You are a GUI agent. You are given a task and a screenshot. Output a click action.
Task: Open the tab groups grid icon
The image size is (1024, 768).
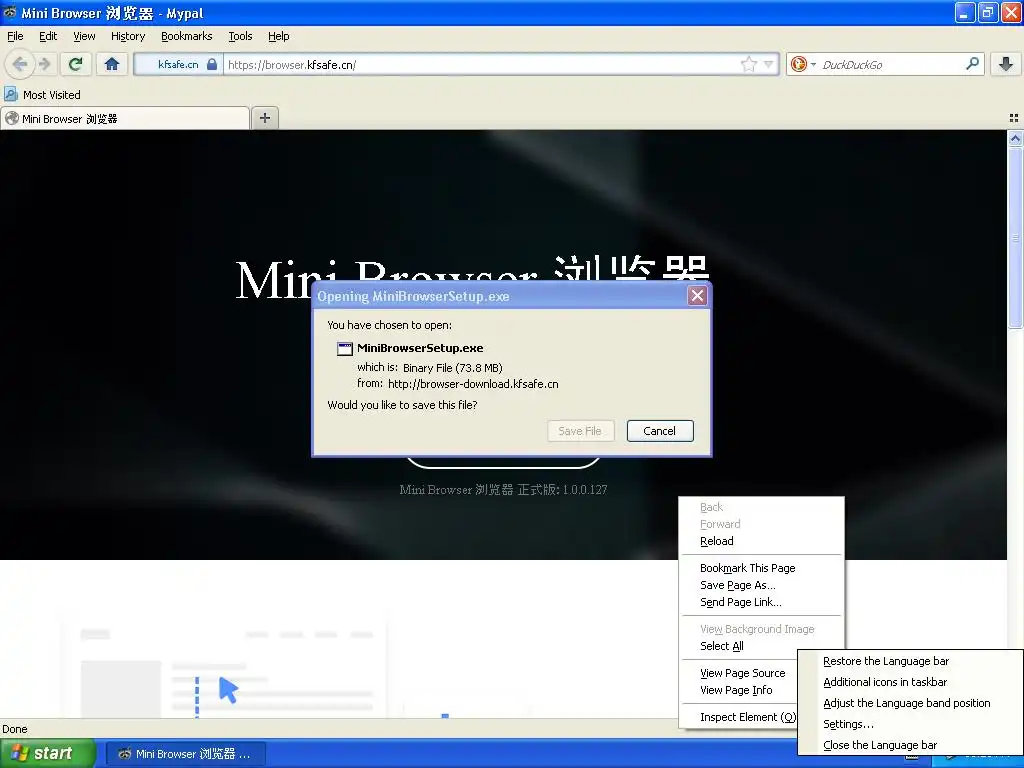(1014, 118)
